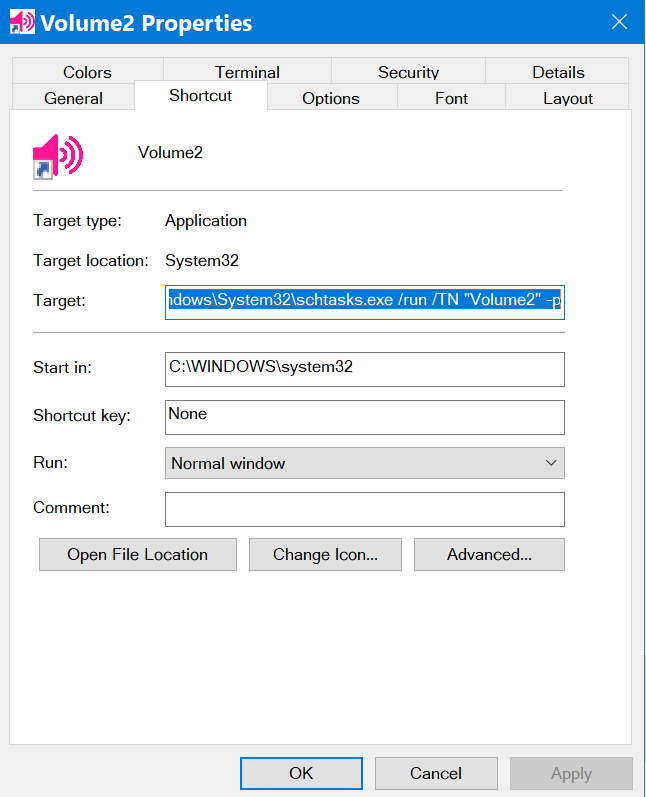The height and width of the screenshot is (797, 646).
Task: Click the 'Shortcut key:' label
Action: pyautogui.click(x=82, y=416)
